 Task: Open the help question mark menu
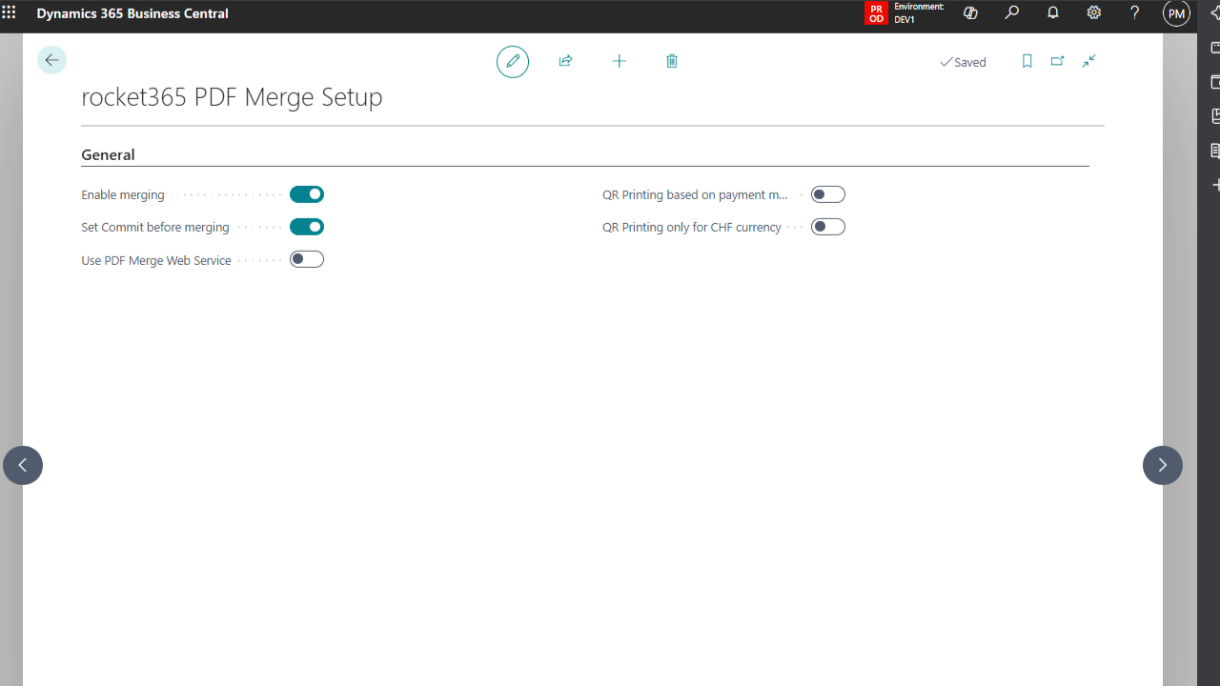[x=1135, y=13]
